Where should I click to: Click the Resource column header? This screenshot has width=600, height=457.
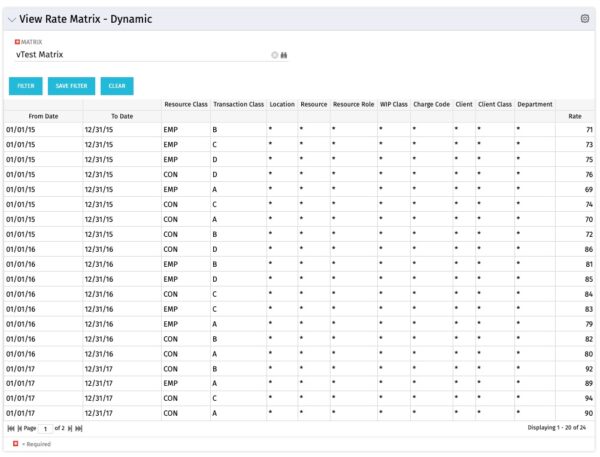tap(314, 104)
